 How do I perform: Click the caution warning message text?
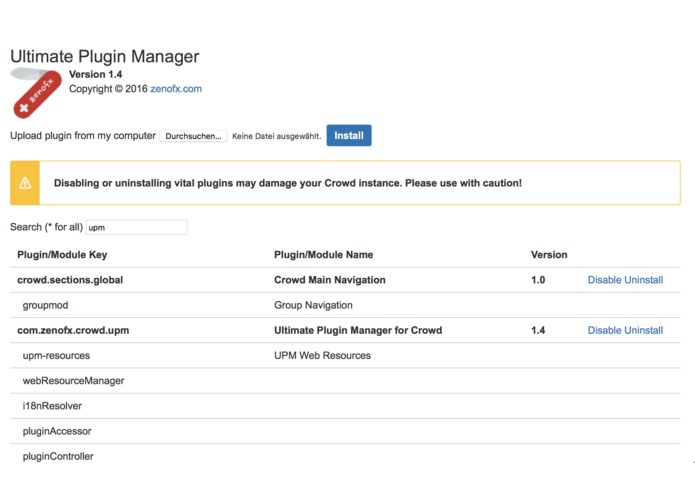288,183
